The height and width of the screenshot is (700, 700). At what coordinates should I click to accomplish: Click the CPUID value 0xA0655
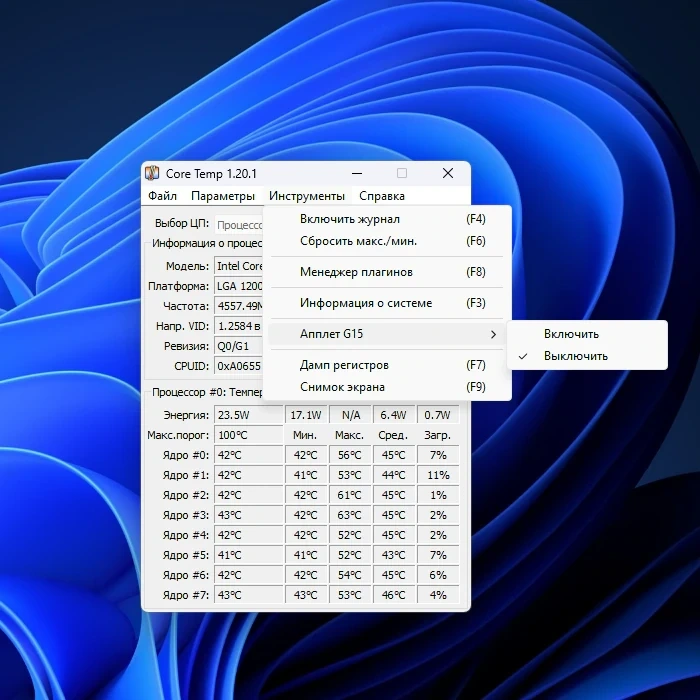click(239, 367)
